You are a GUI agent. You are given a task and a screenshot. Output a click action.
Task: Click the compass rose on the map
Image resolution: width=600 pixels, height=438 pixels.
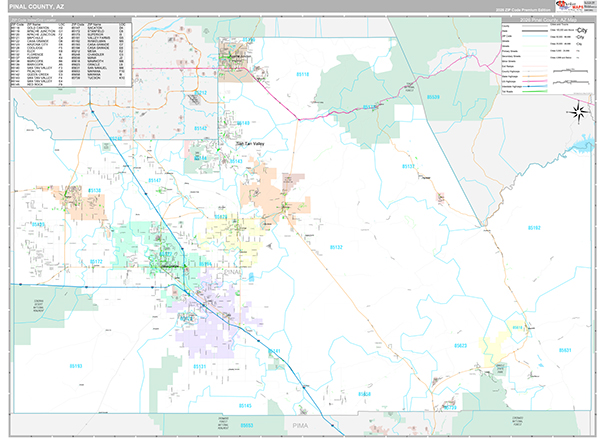[x=578, y=112]
